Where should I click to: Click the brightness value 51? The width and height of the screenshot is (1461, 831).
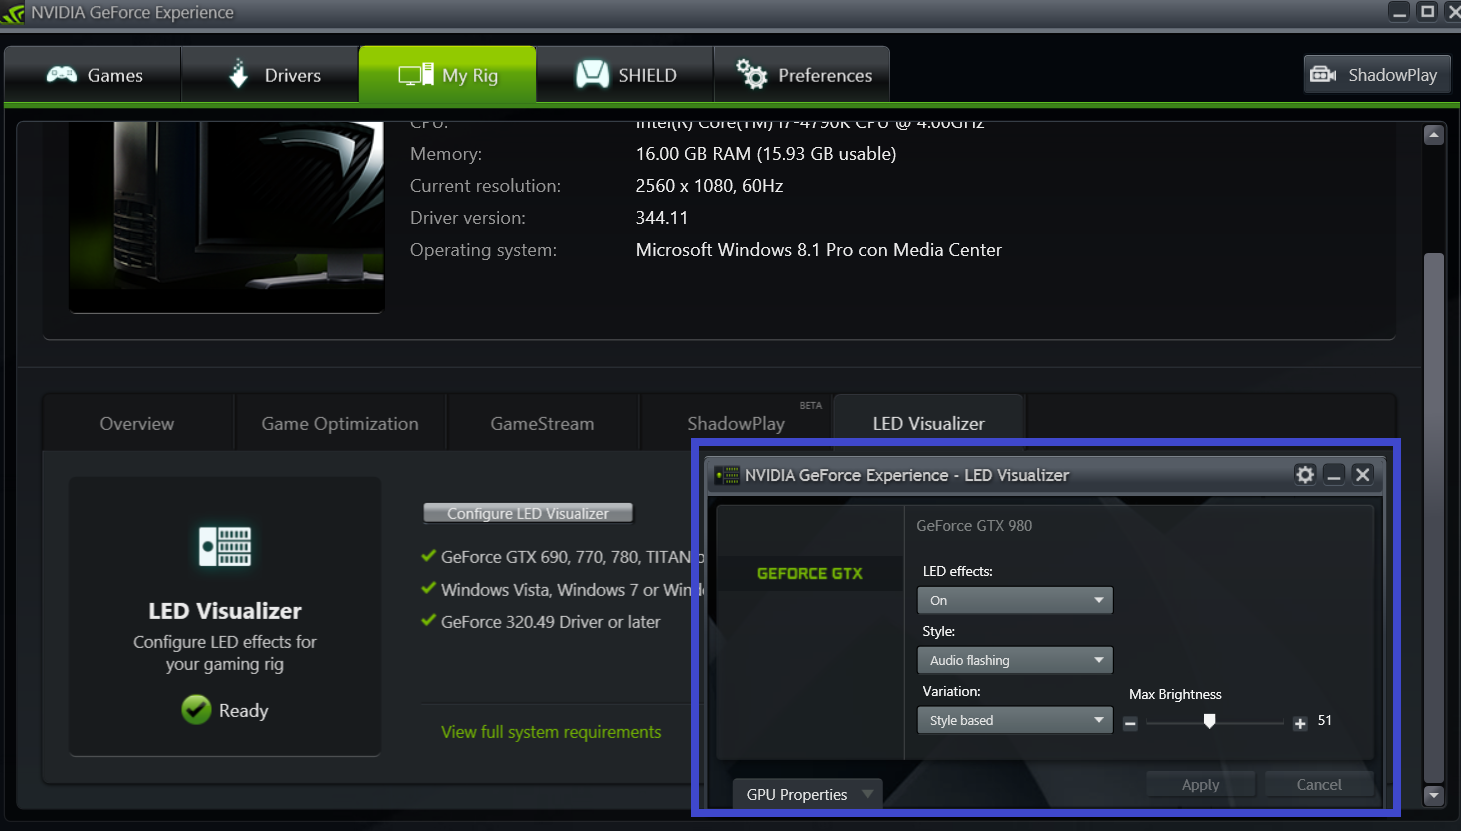click(x=1325, y=720)
